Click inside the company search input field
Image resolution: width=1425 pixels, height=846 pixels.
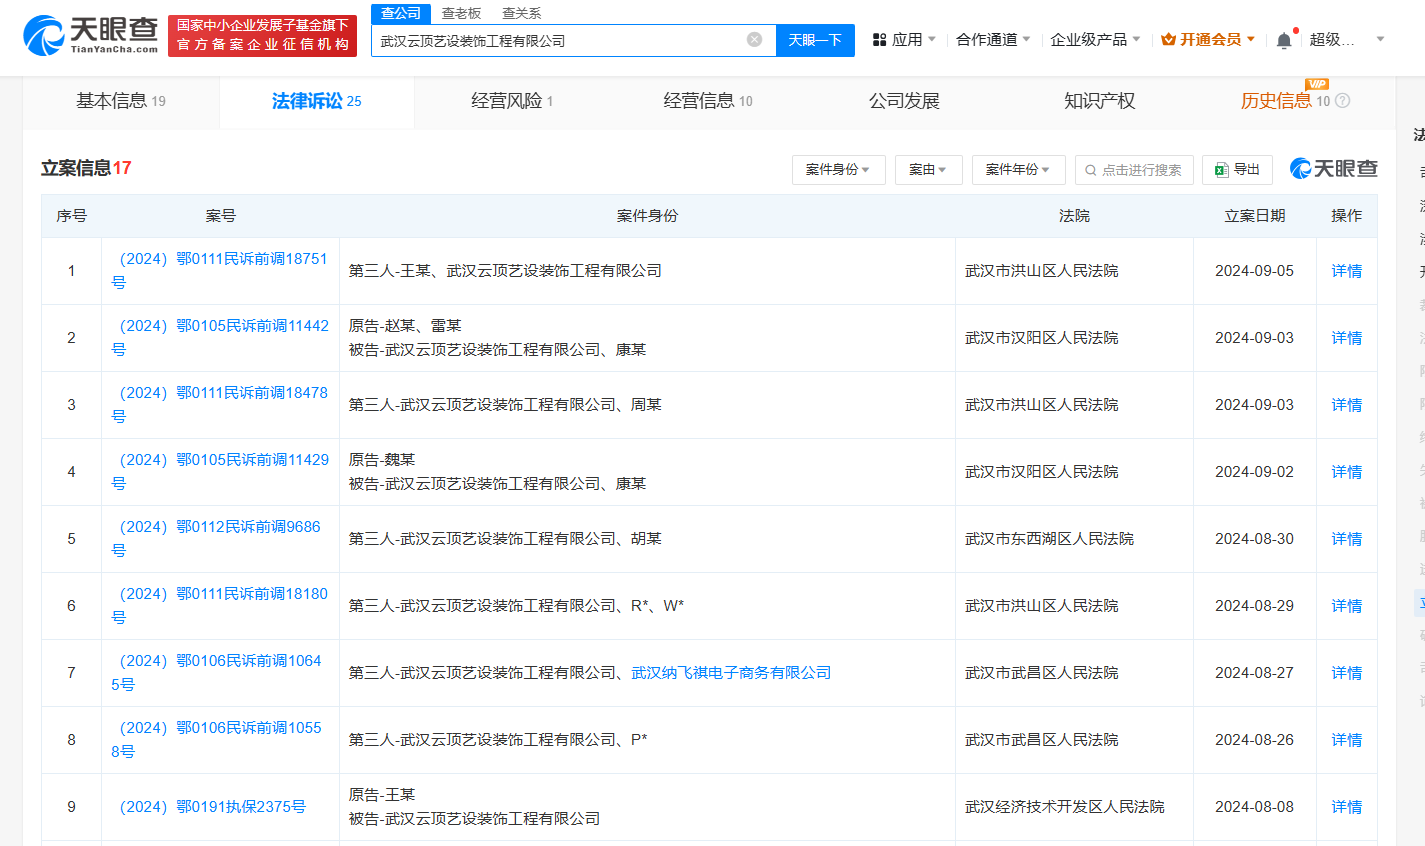tap(560, 39)
